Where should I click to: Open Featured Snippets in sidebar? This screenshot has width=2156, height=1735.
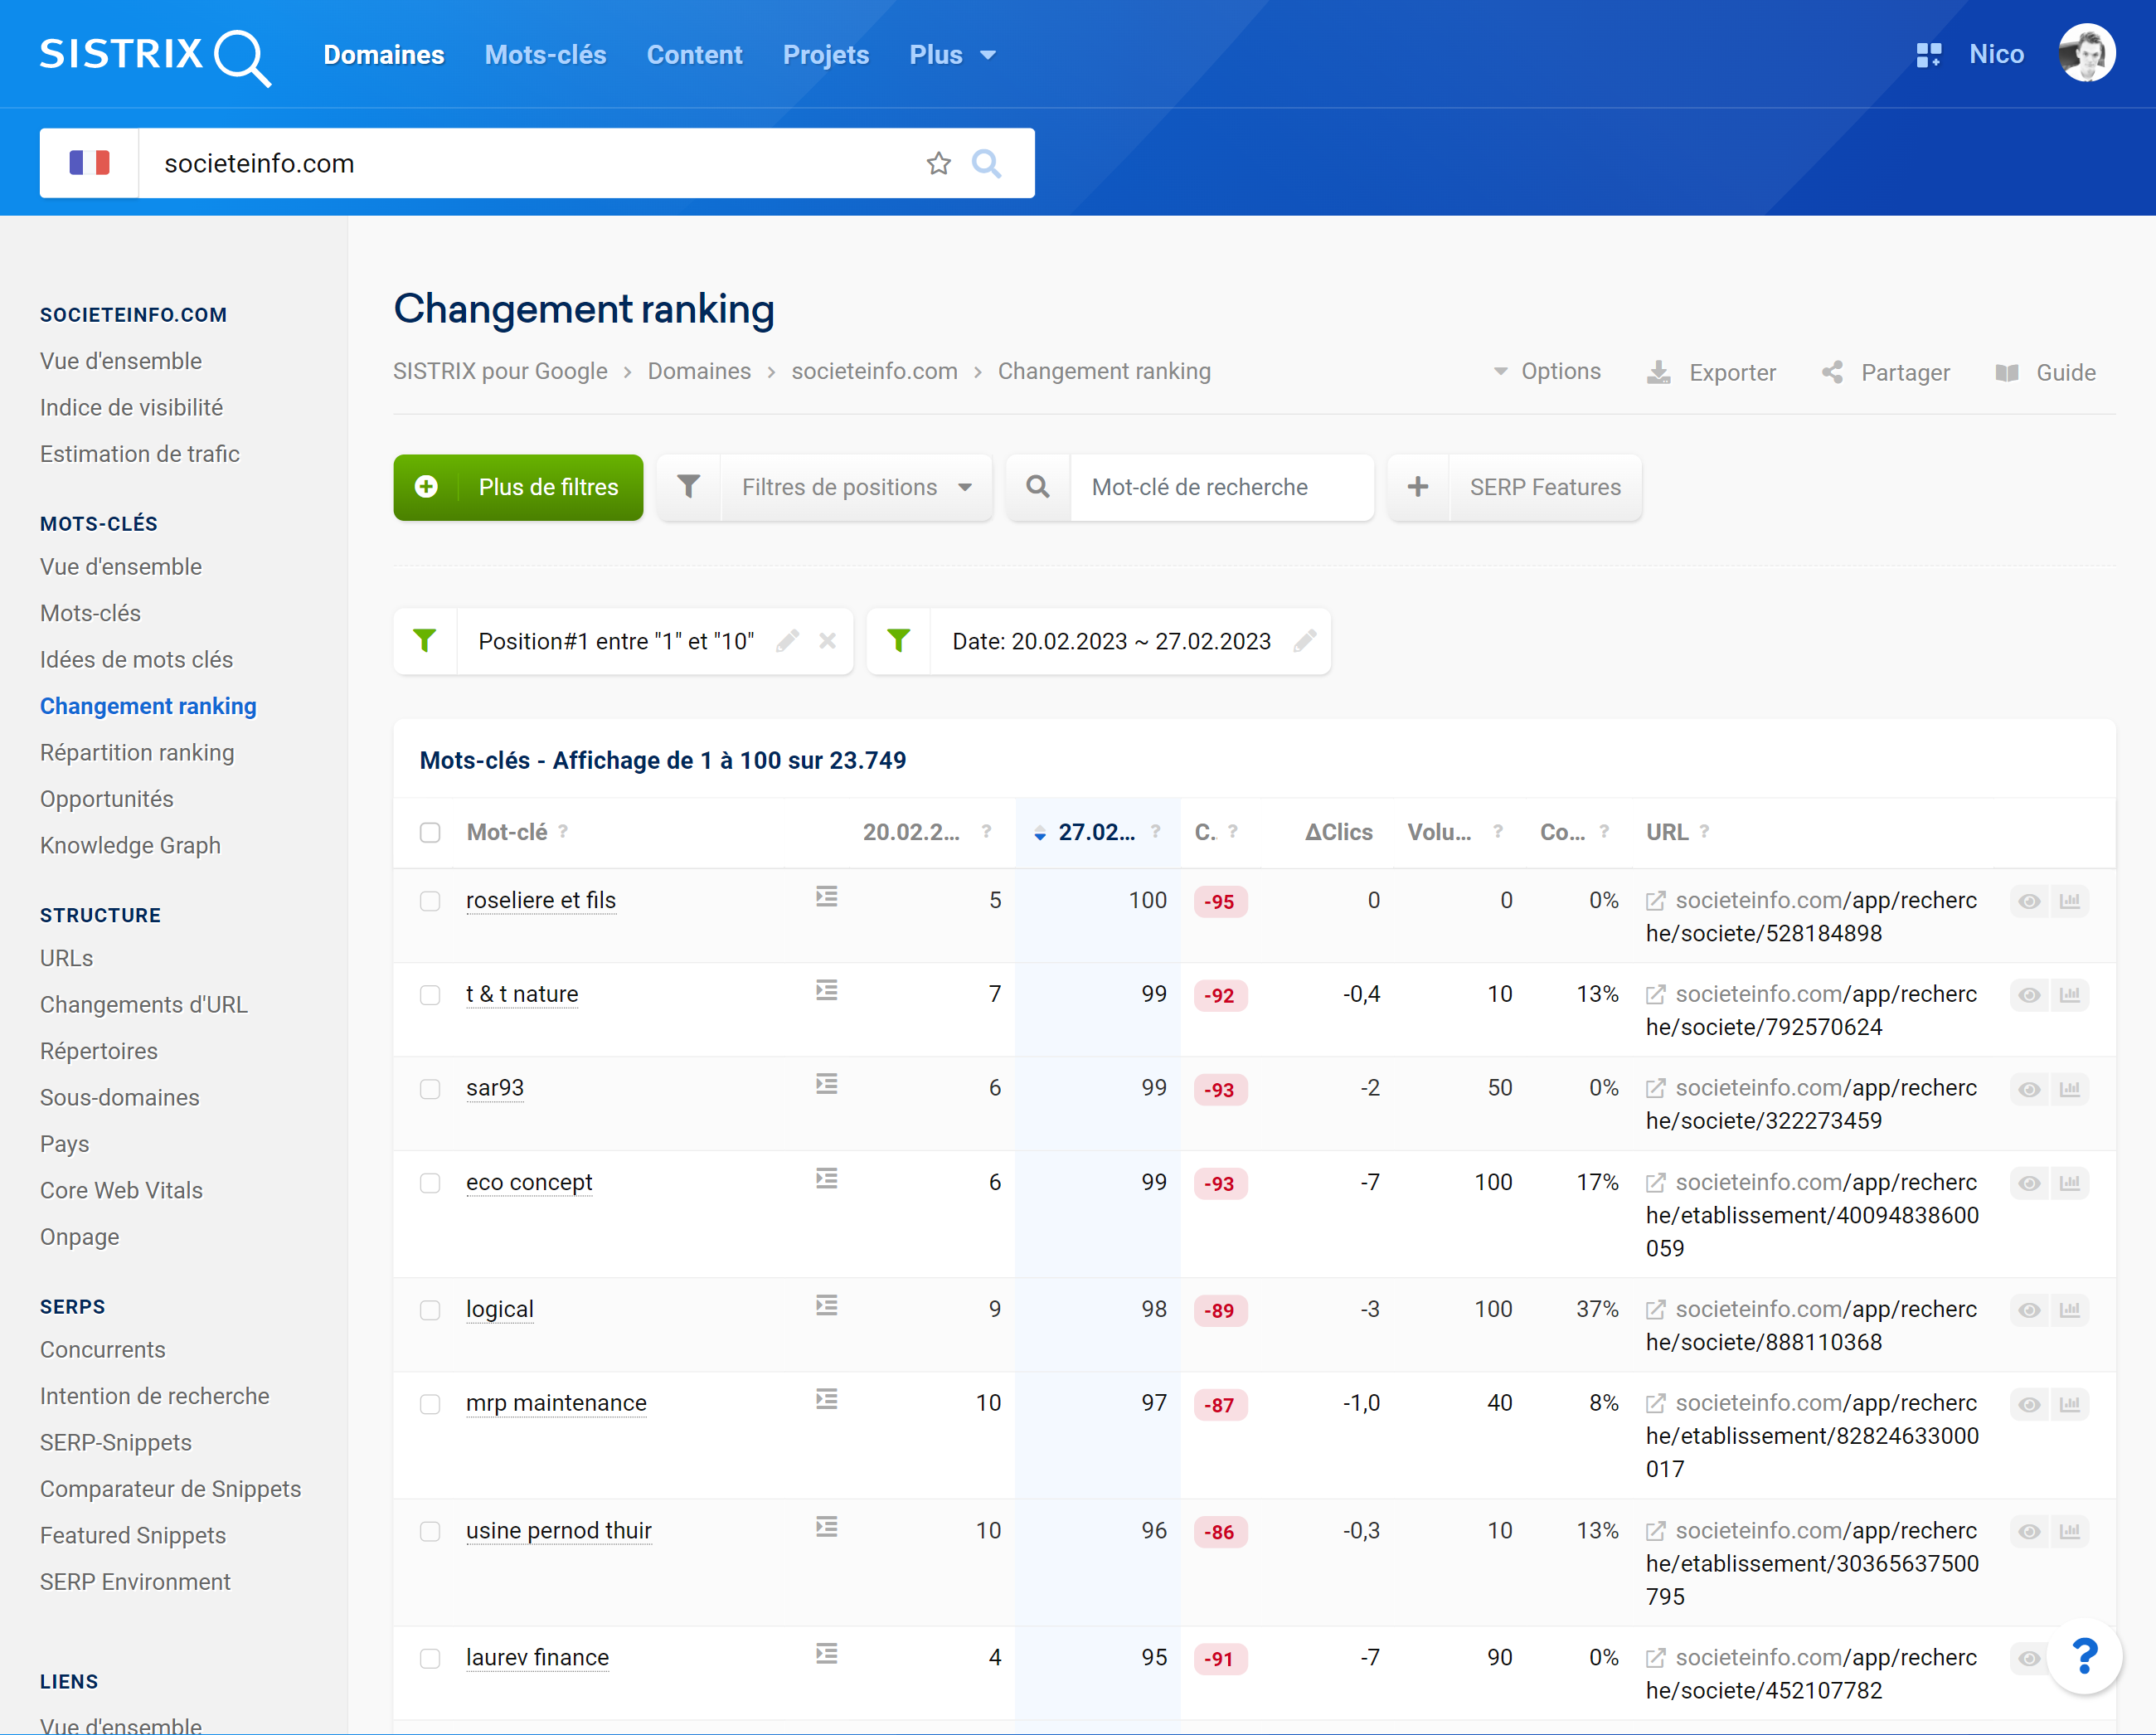tap(133, 1535)
